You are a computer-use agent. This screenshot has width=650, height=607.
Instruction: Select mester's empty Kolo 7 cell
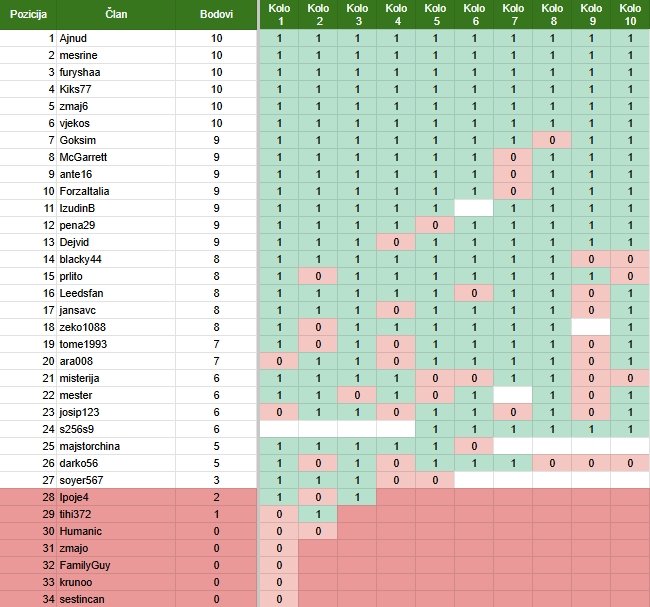[513, 395]
